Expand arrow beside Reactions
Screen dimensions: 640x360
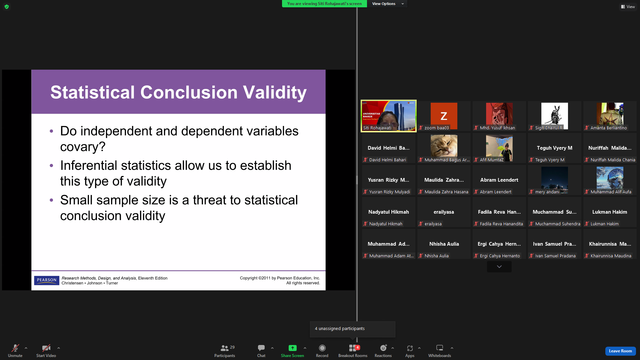[x=393, y=348]
